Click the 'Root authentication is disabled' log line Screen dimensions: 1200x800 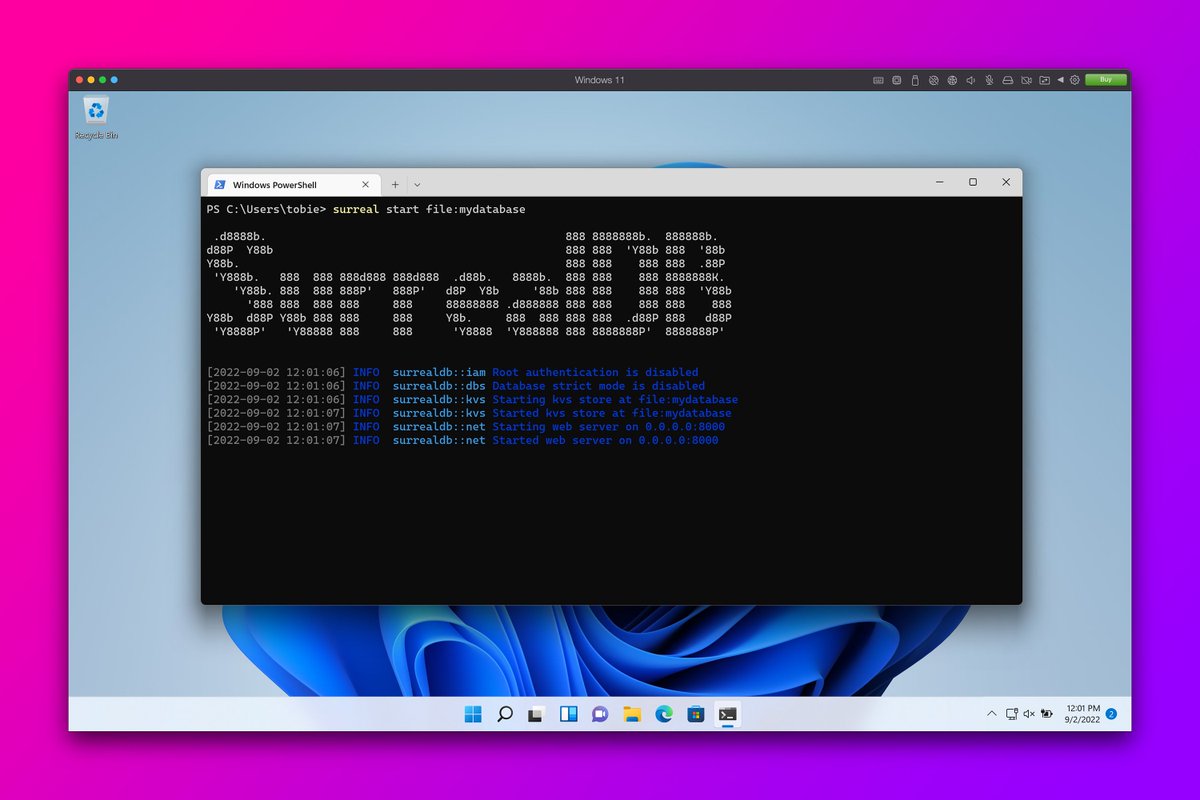pos(595,372)
